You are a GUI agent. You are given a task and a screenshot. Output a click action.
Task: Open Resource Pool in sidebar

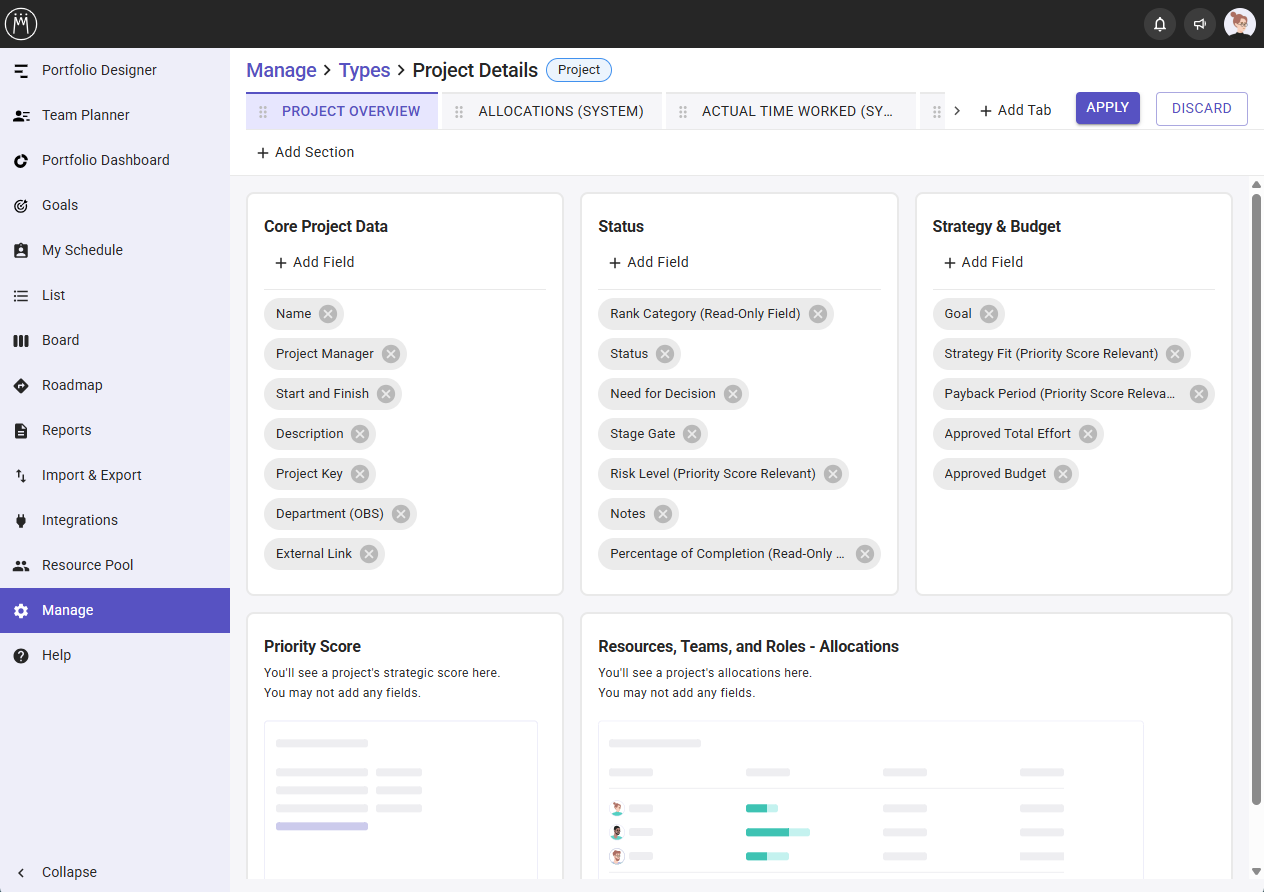point(87,565)
